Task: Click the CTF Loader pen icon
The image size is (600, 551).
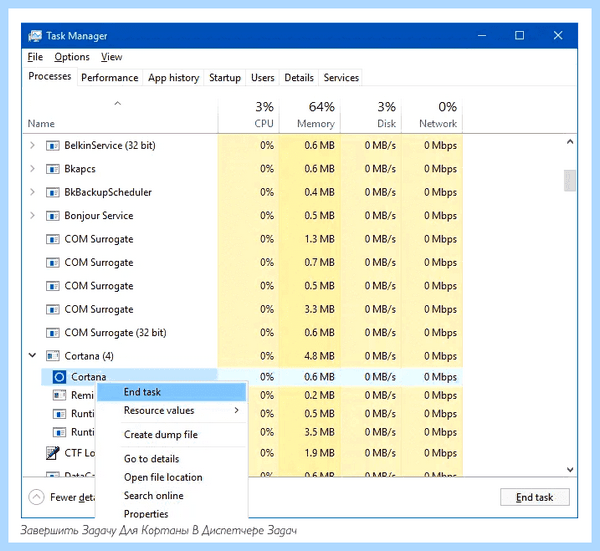Action: tap(52, 453)
